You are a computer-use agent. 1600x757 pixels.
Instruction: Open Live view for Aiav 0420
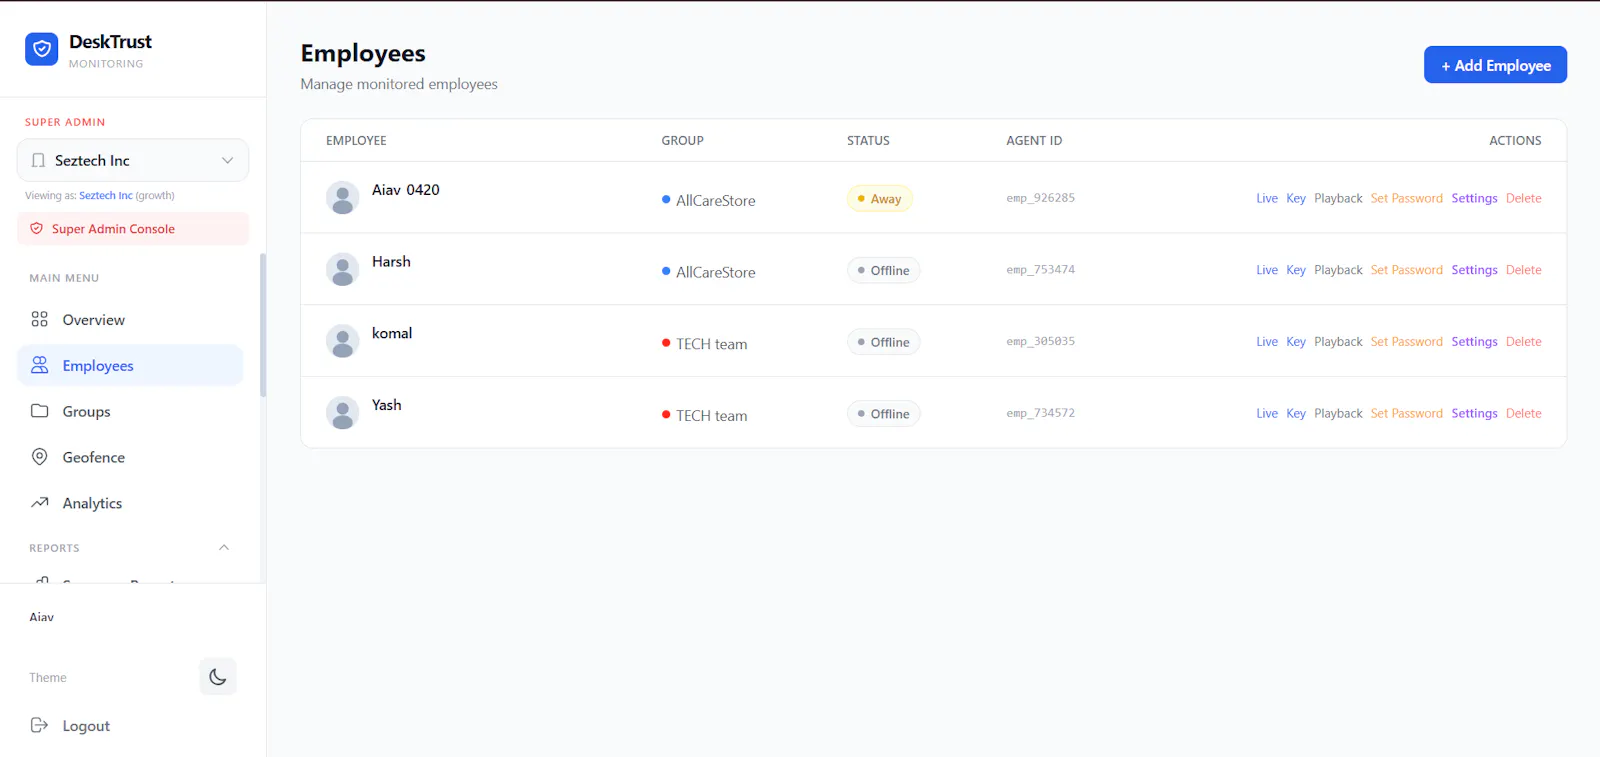point(1267,198)
